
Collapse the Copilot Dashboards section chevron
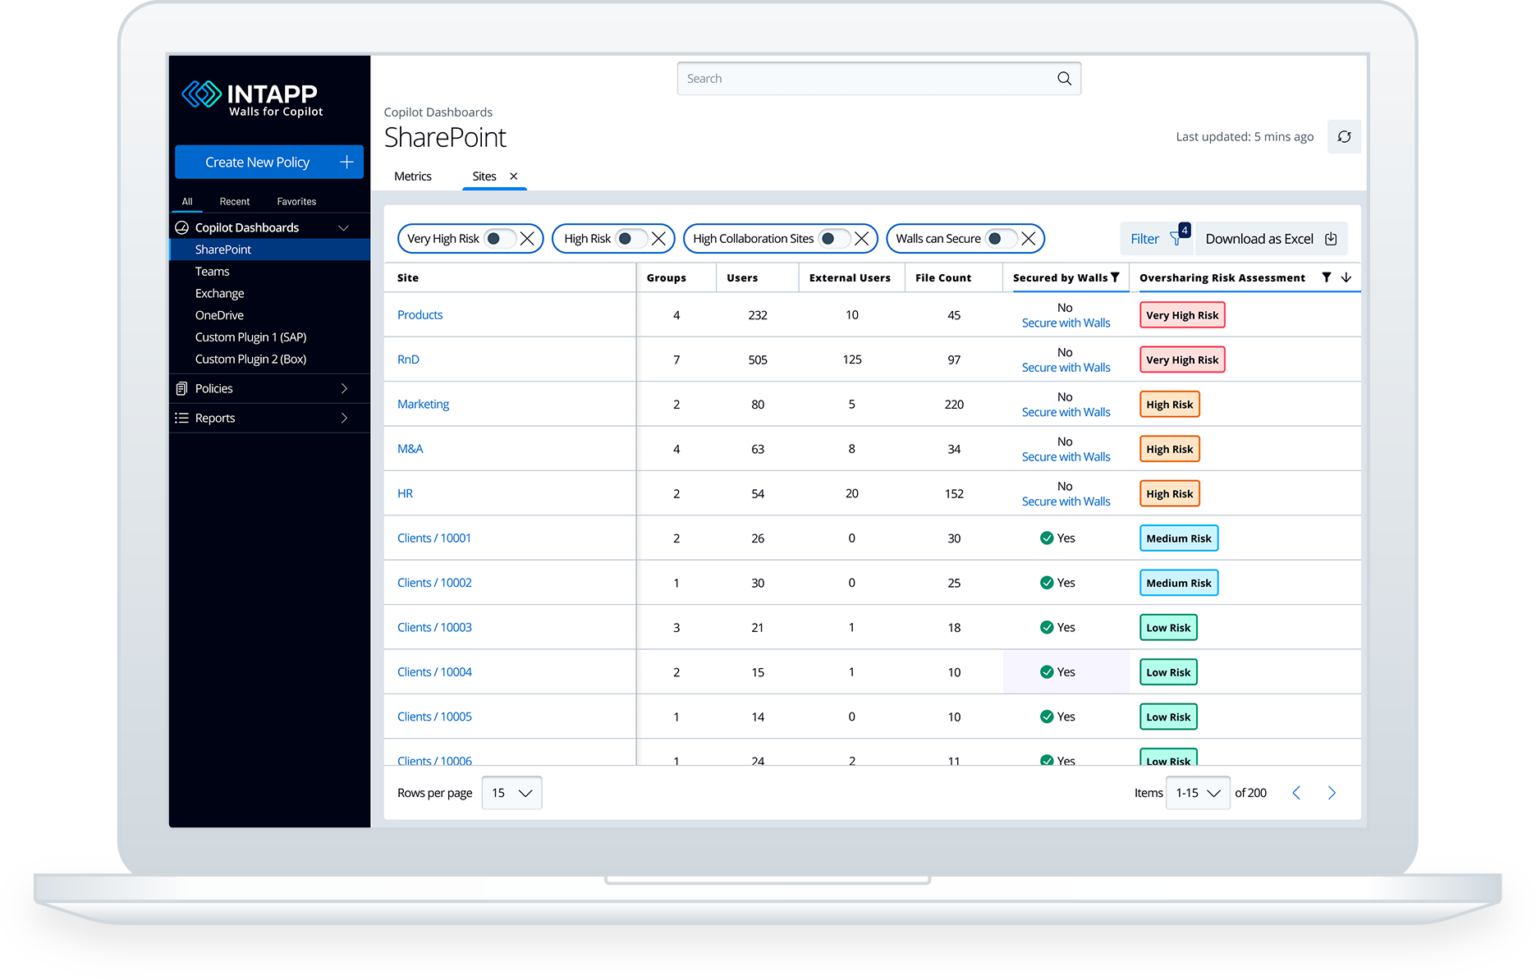[x=344, y=227]
